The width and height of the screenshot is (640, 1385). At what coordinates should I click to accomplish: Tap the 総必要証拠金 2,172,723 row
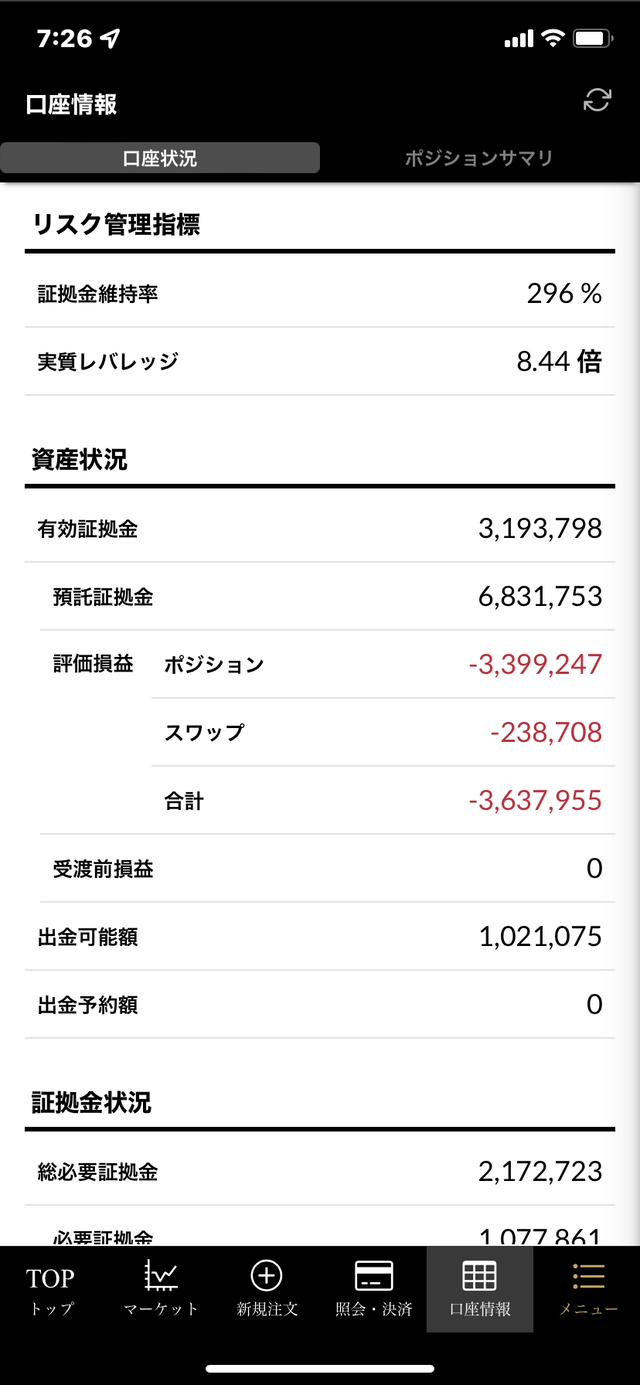point(320,1171)
